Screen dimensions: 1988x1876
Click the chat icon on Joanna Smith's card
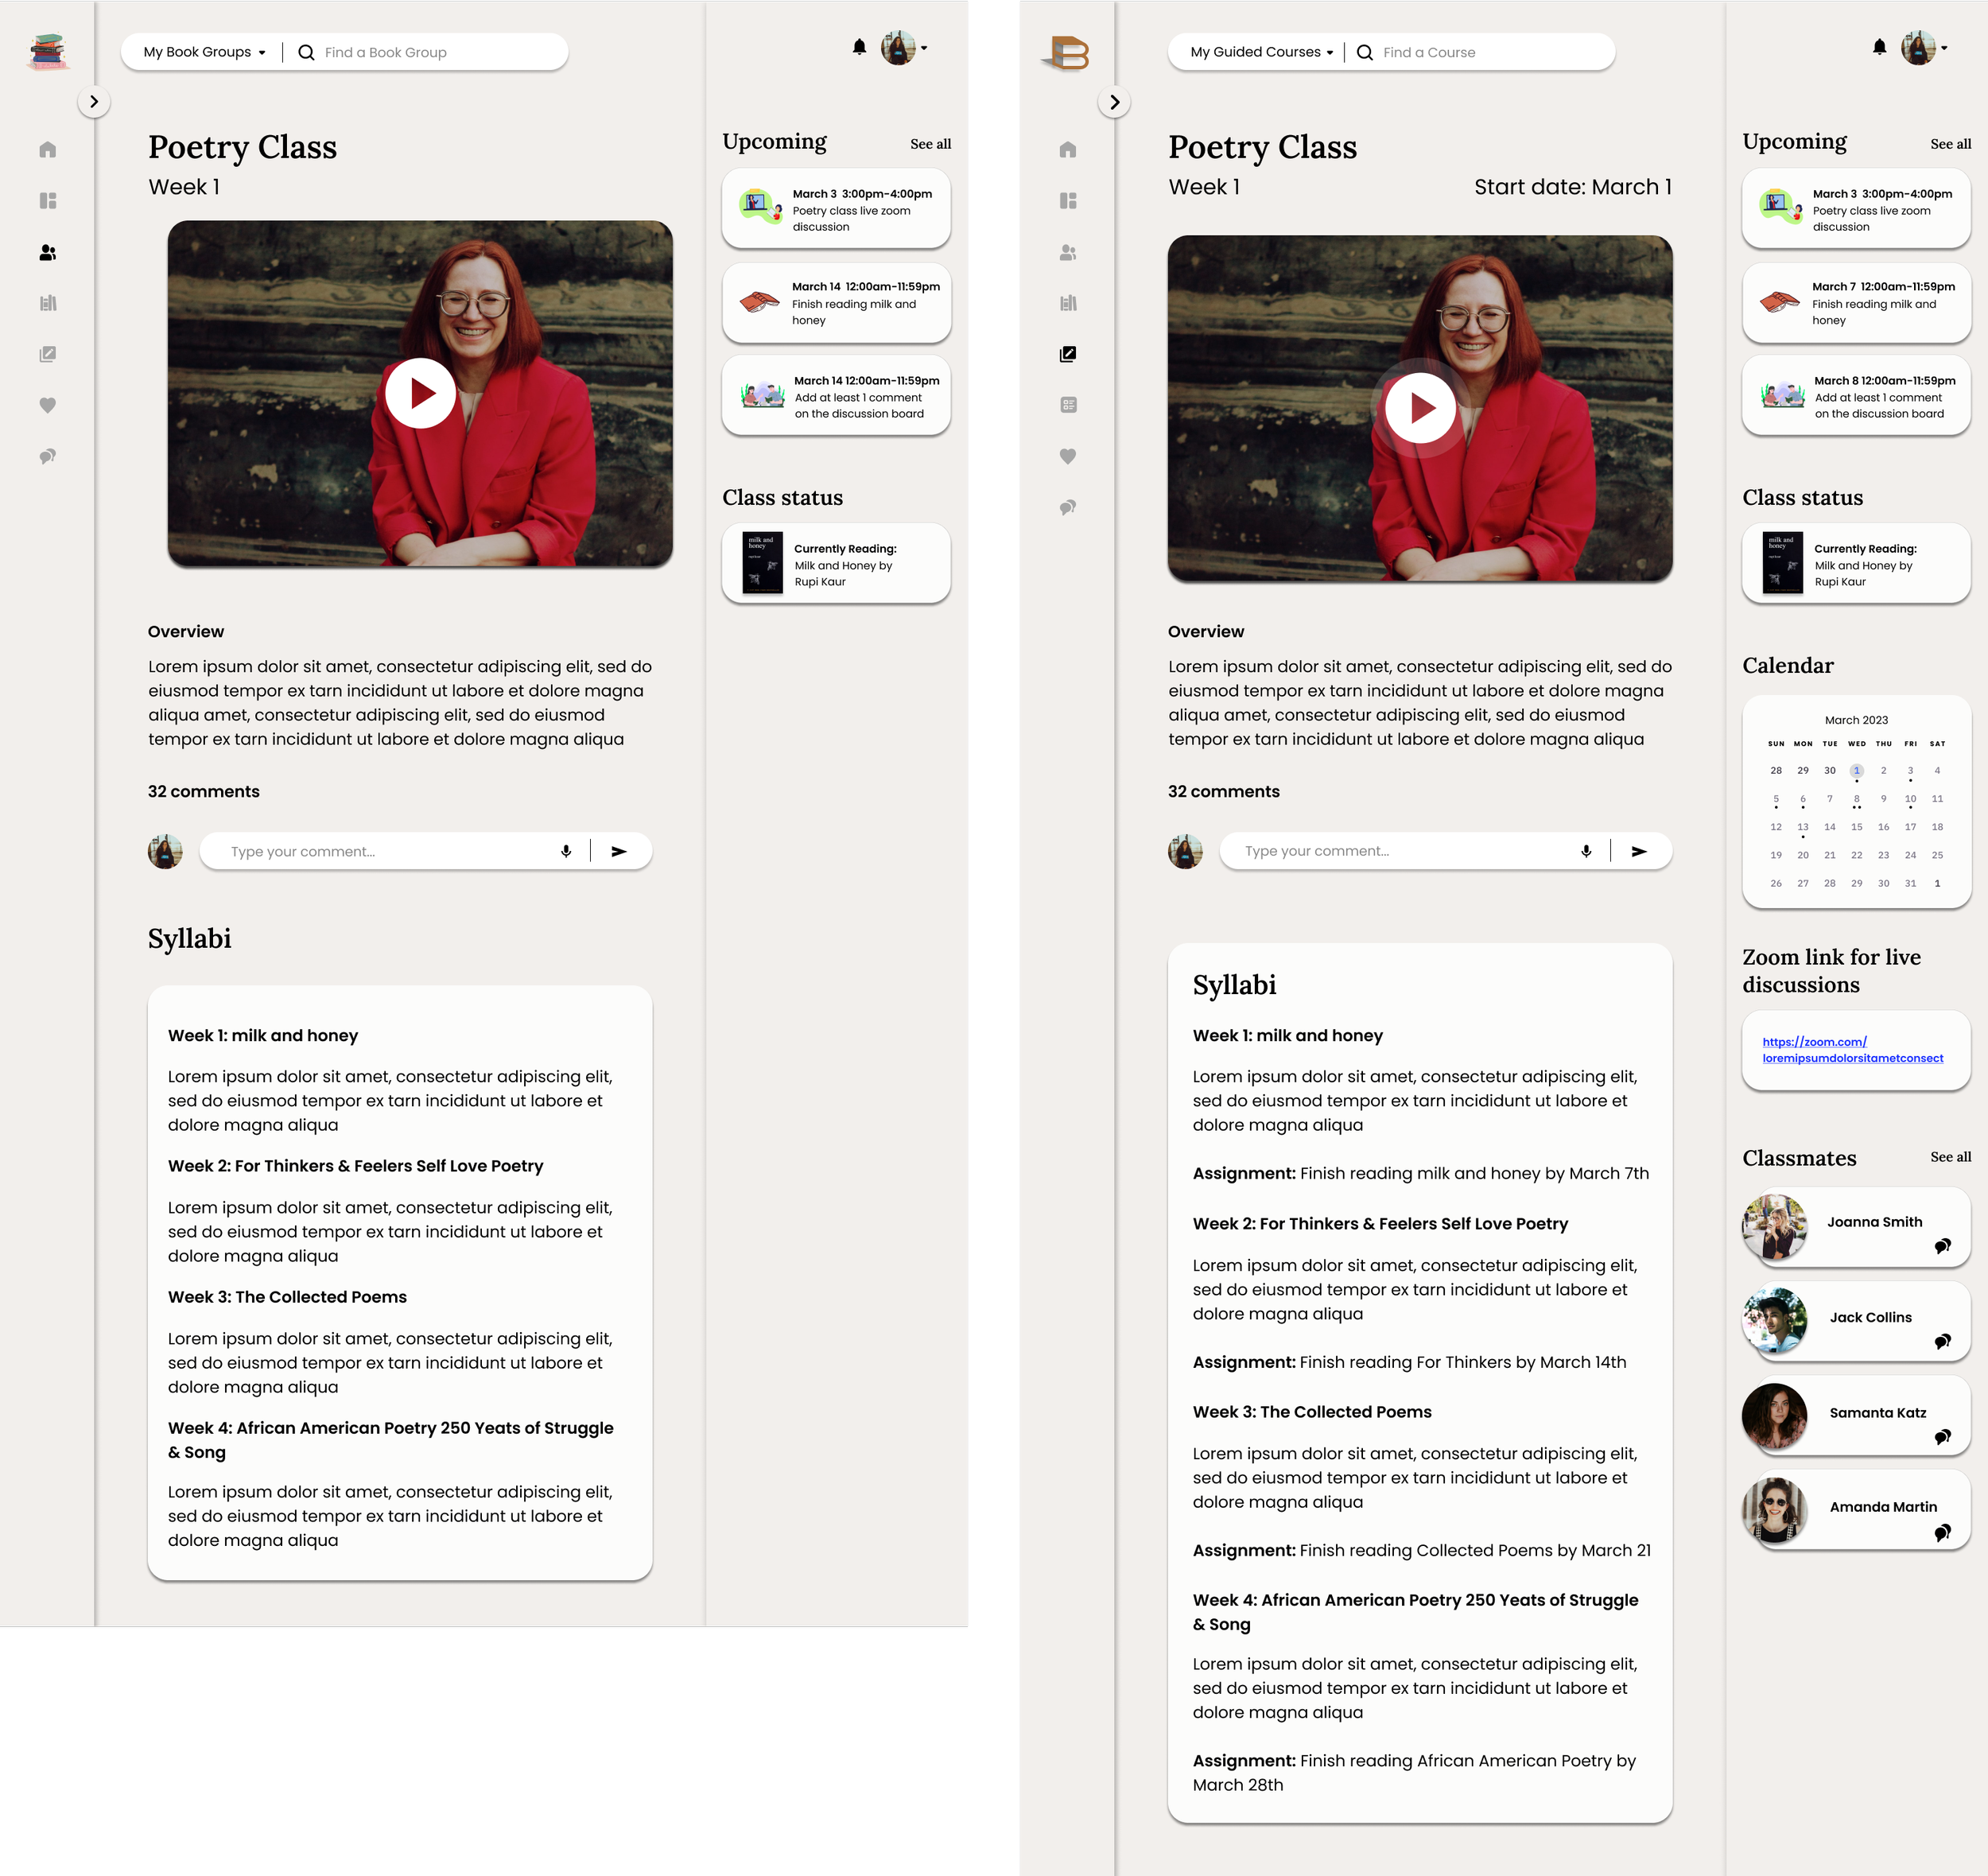click(x=1942, y=1246)
